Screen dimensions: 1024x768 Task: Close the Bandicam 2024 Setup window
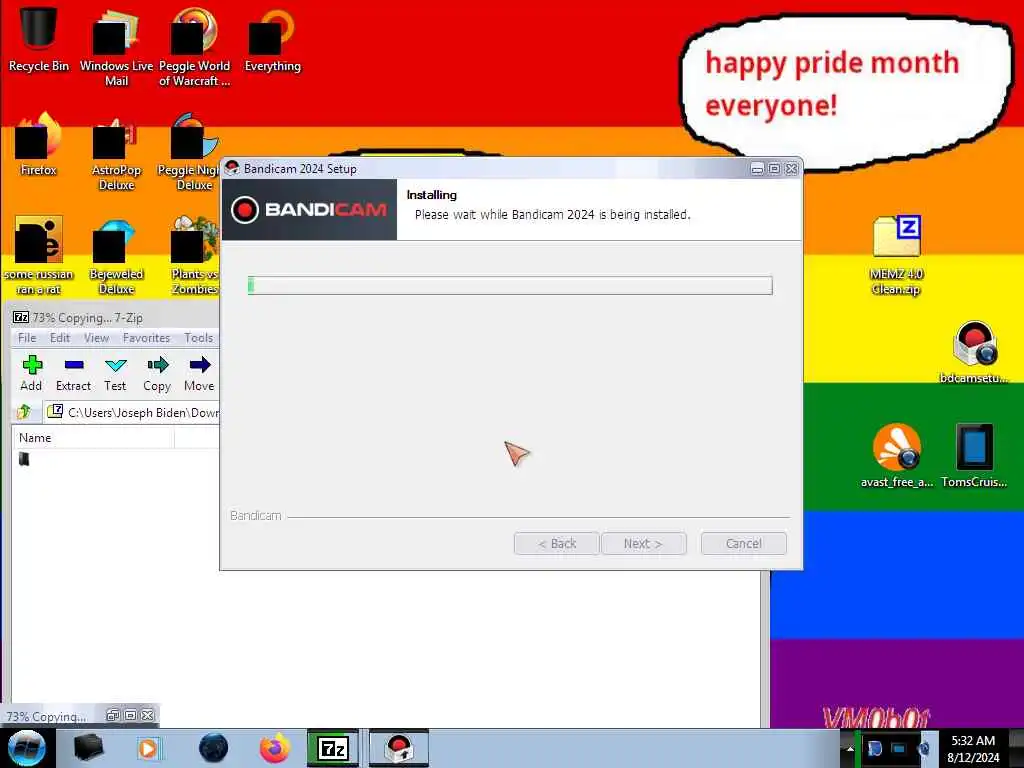[792, 169]
